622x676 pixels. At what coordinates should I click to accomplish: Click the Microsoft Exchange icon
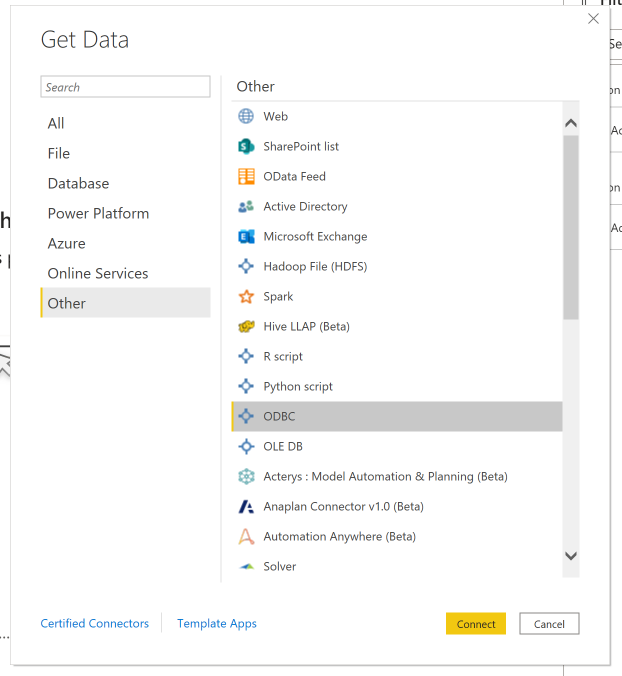click(246, 236)
